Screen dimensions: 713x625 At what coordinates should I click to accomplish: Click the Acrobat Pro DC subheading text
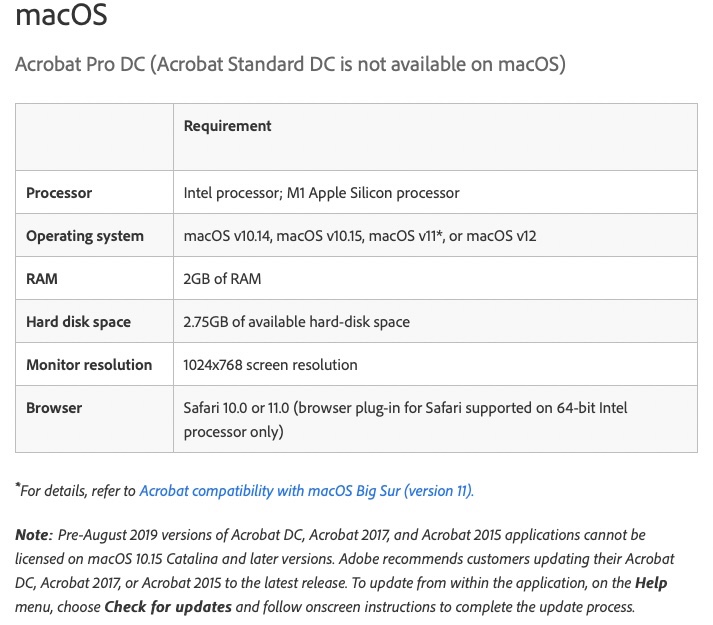coord(290,65)
